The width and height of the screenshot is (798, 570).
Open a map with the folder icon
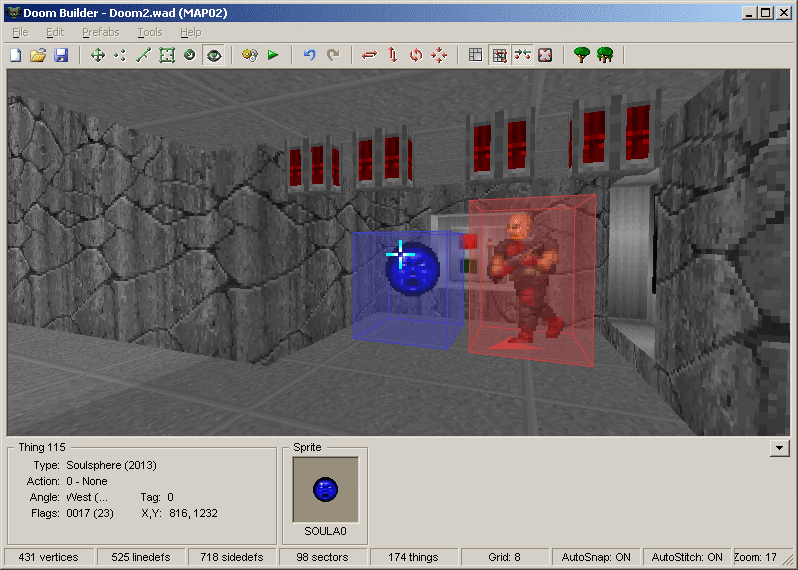(38, 55)
